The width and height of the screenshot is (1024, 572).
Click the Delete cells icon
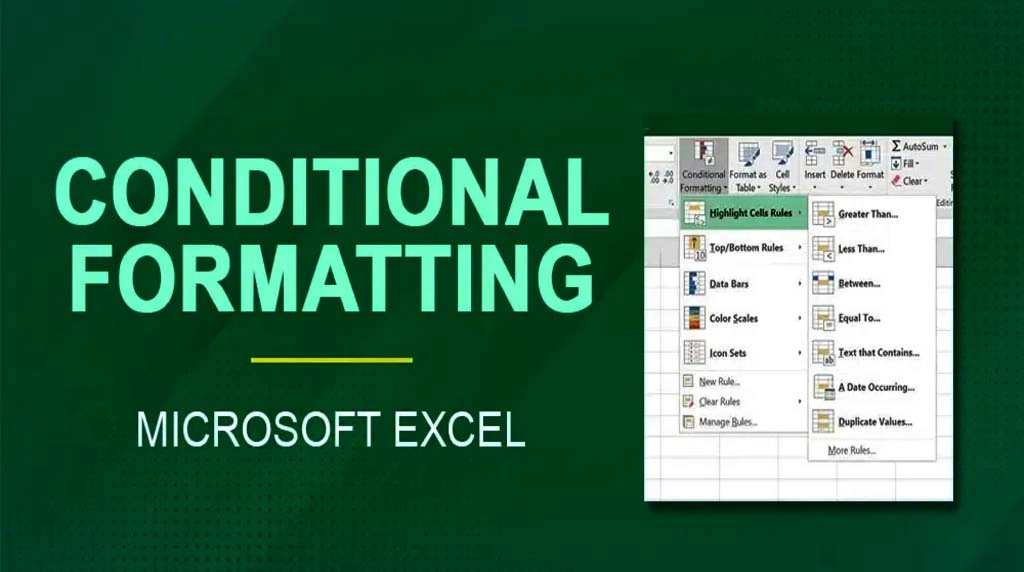tap(842, 153)
